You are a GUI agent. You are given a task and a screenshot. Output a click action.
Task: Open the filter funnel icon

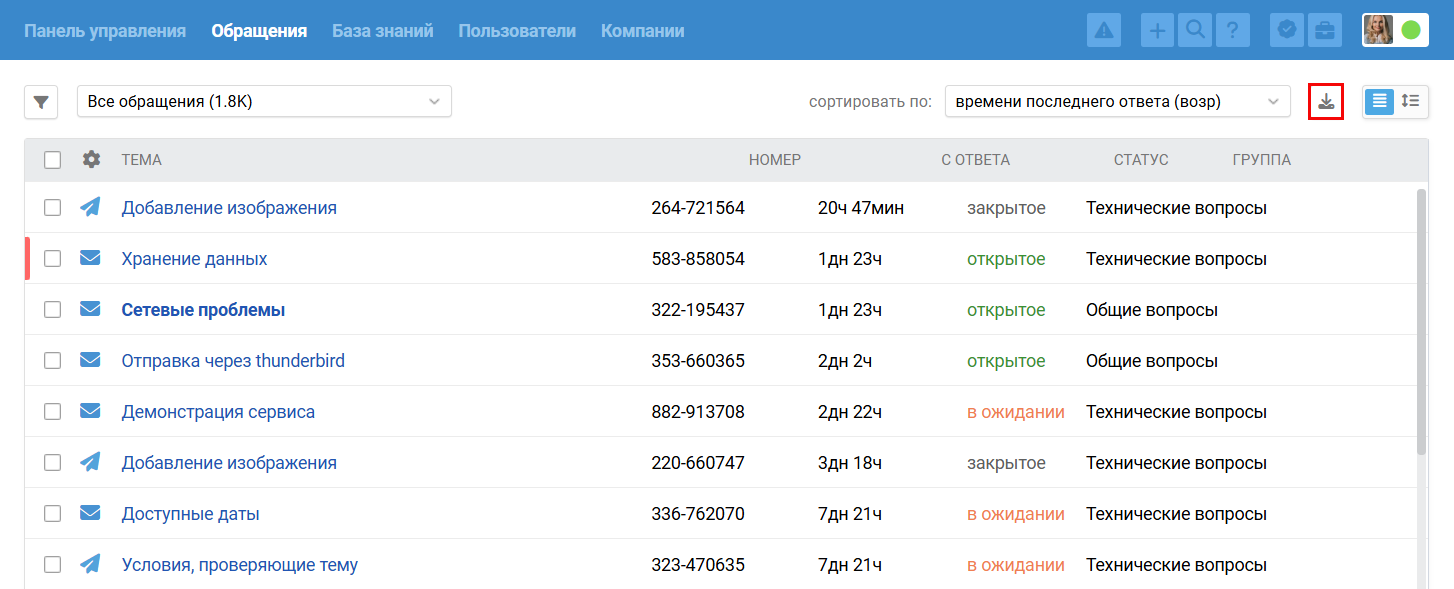coord(41,102)
